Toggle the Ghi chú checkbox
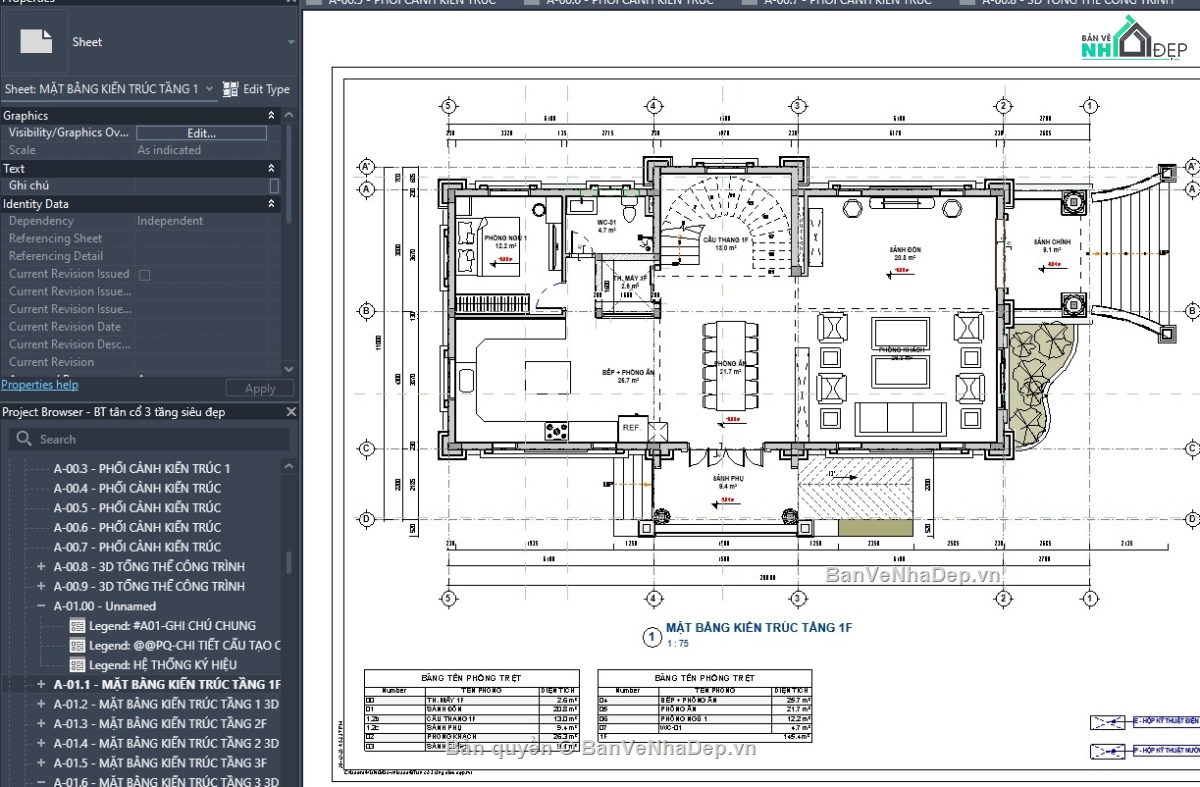 pyautogui.click(x=274, y=186)
